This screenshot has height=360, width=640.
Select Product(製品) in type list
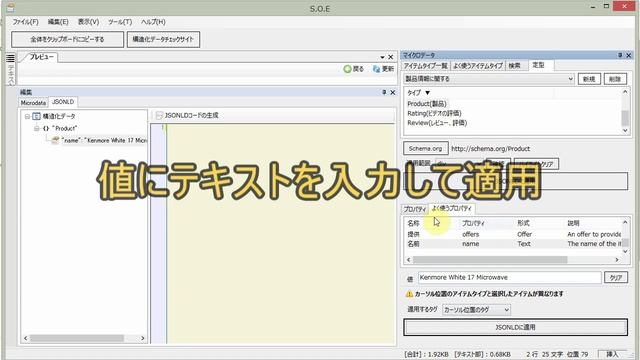tap(427, 104)
